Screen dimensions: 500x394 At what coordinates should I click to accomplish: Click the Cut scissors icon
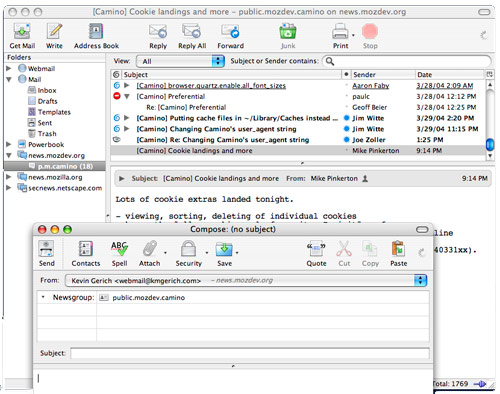pyautogui.click(x=344, y=249)
